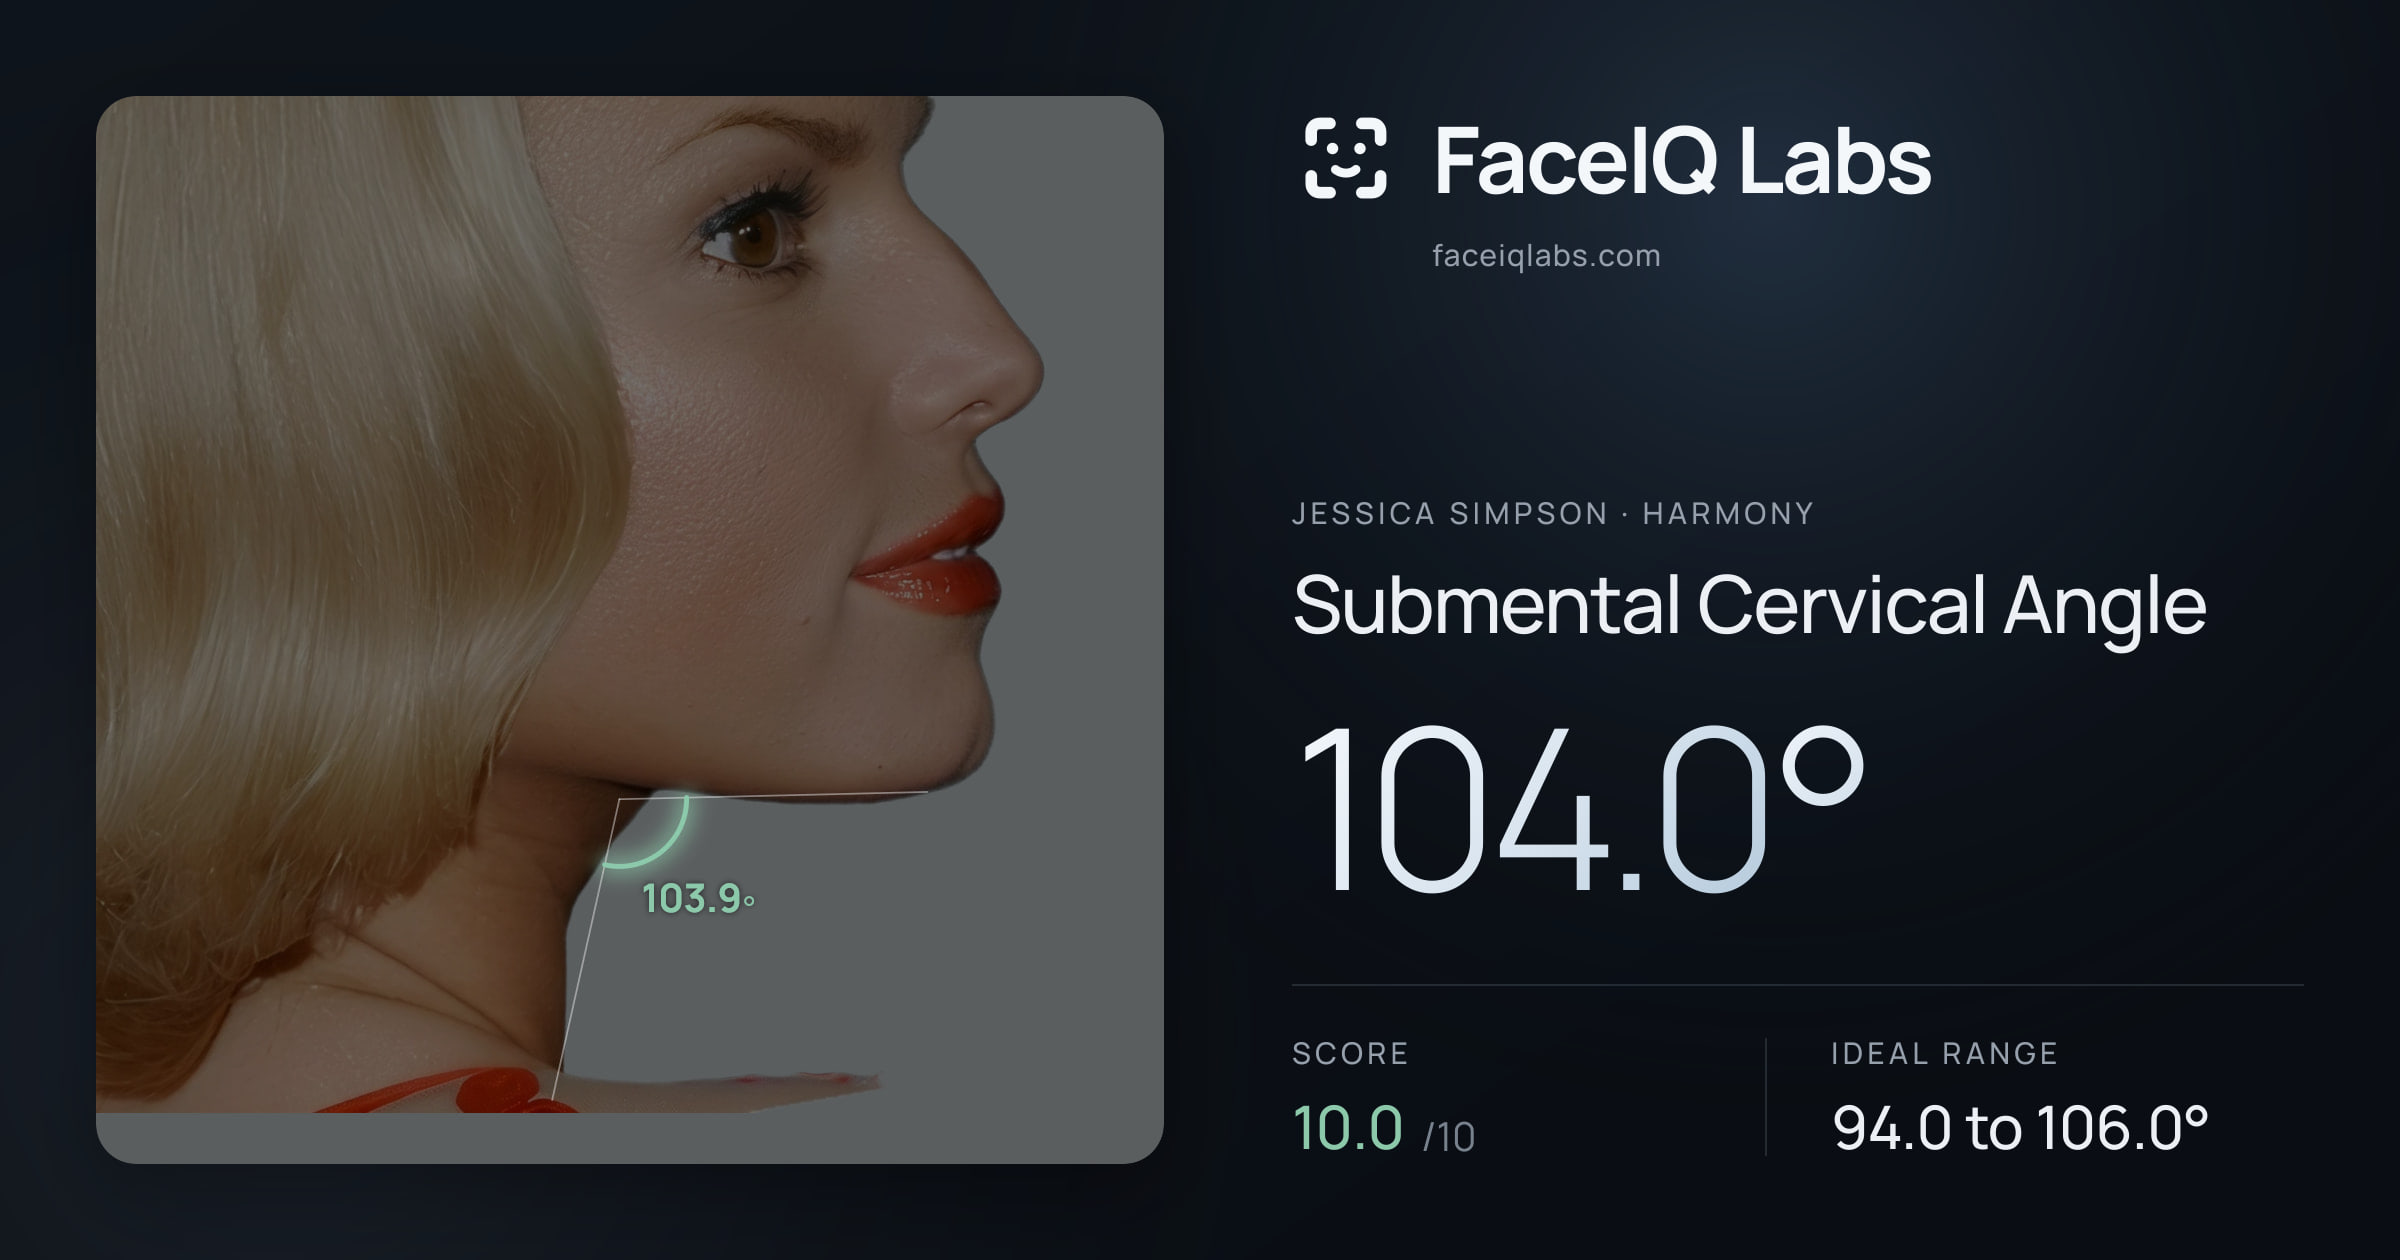Click the 10.0 /10 score value

click(1383, 1128)
